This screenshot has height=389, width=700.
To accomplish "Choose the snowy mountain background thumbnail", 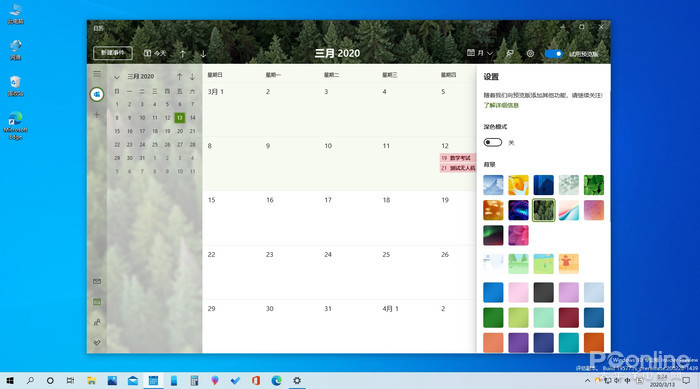I will click(x=493, y=185).
